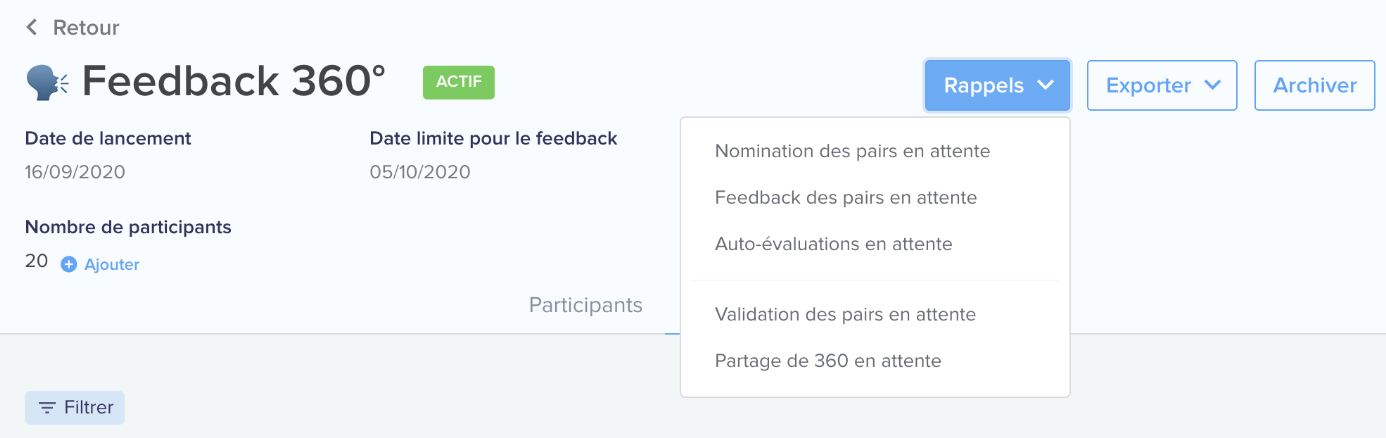Click the filter lines icon
1386x438 pixels.
coord(47,408)
